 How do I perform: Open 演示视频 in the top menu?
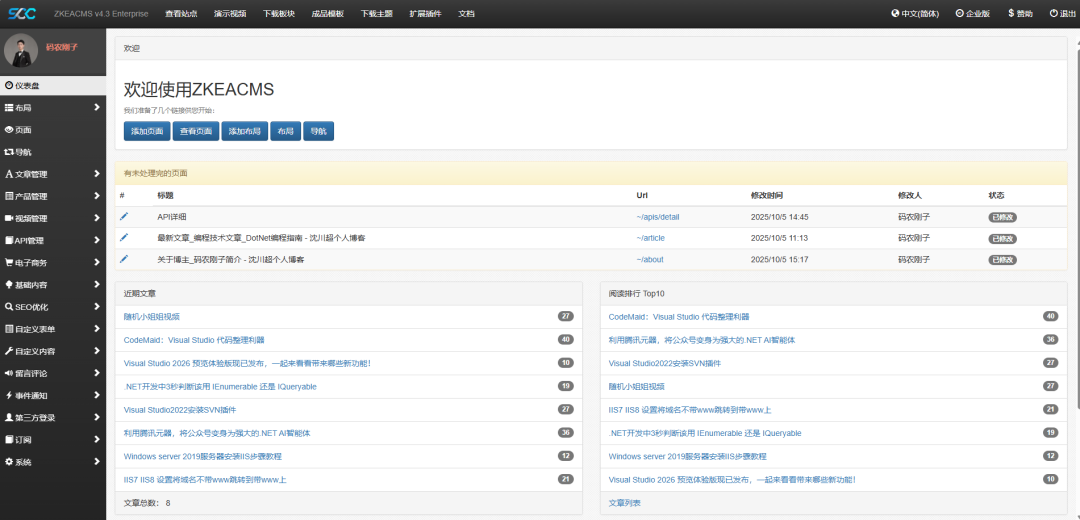coord(230,14)
